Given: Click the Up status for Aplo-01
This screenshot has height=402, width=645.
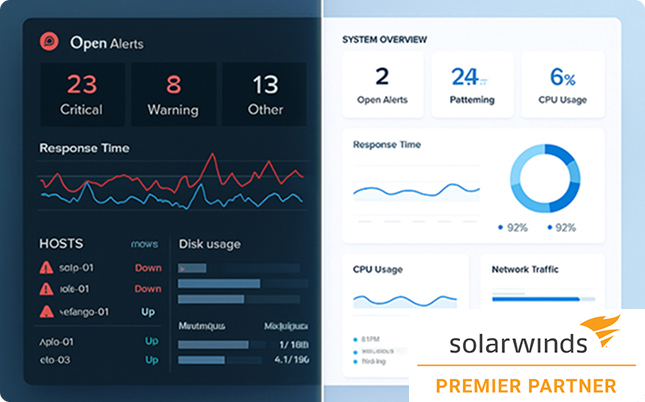Looking at the screenshot, I should pos(151,341).
